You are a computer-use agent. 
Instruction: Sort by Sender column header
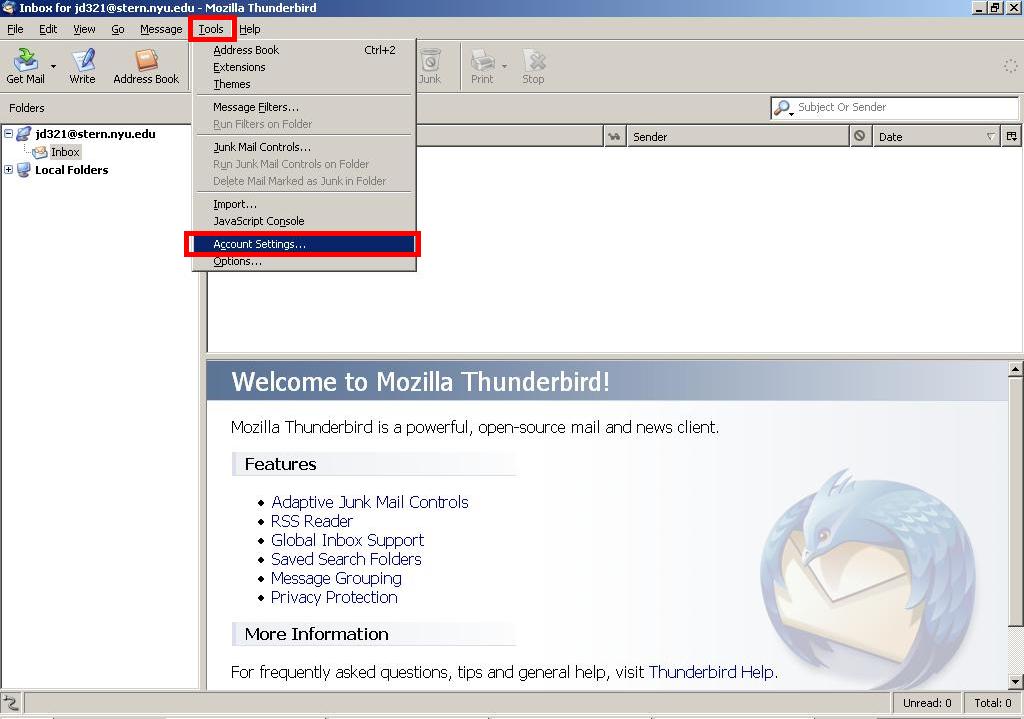pos(737,136)
